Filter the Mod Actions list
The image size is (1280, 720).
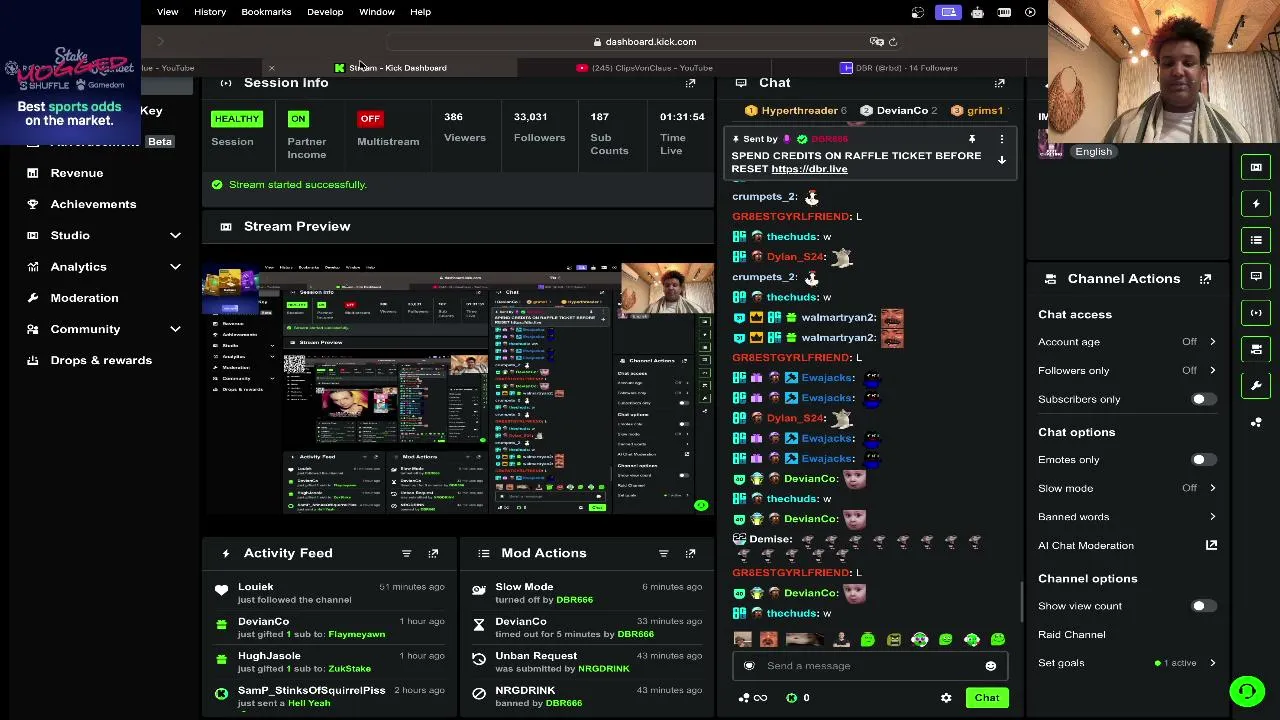(x=663, y=553)
